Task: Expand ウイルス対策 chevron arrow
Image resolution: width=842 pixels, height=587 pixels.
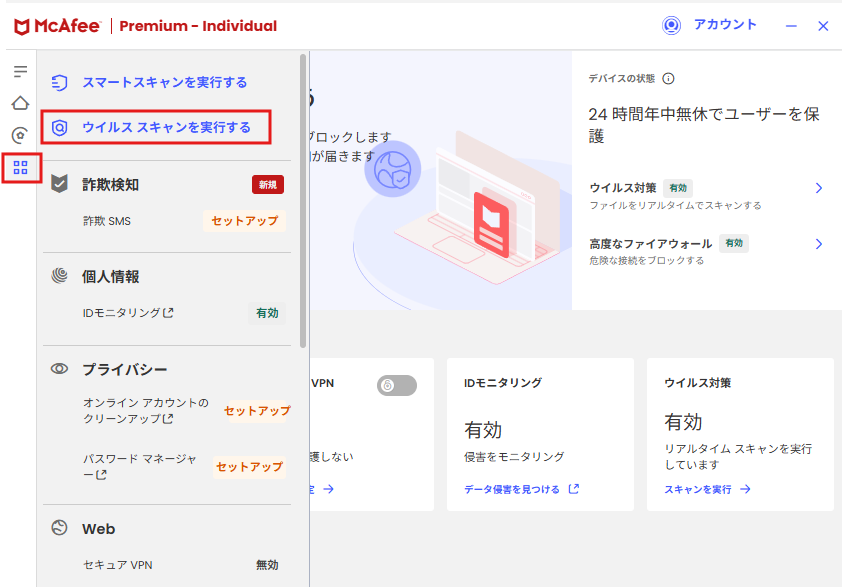Action: tap(818, 188)
